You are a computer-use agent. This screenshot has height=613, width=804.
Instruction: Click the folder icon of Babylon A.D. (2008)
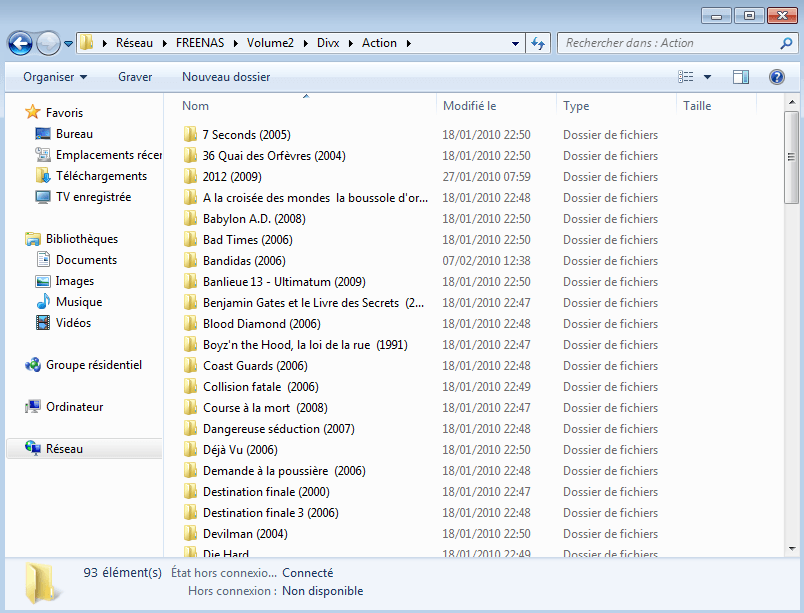pyautogui.click(x=190, y=218)
